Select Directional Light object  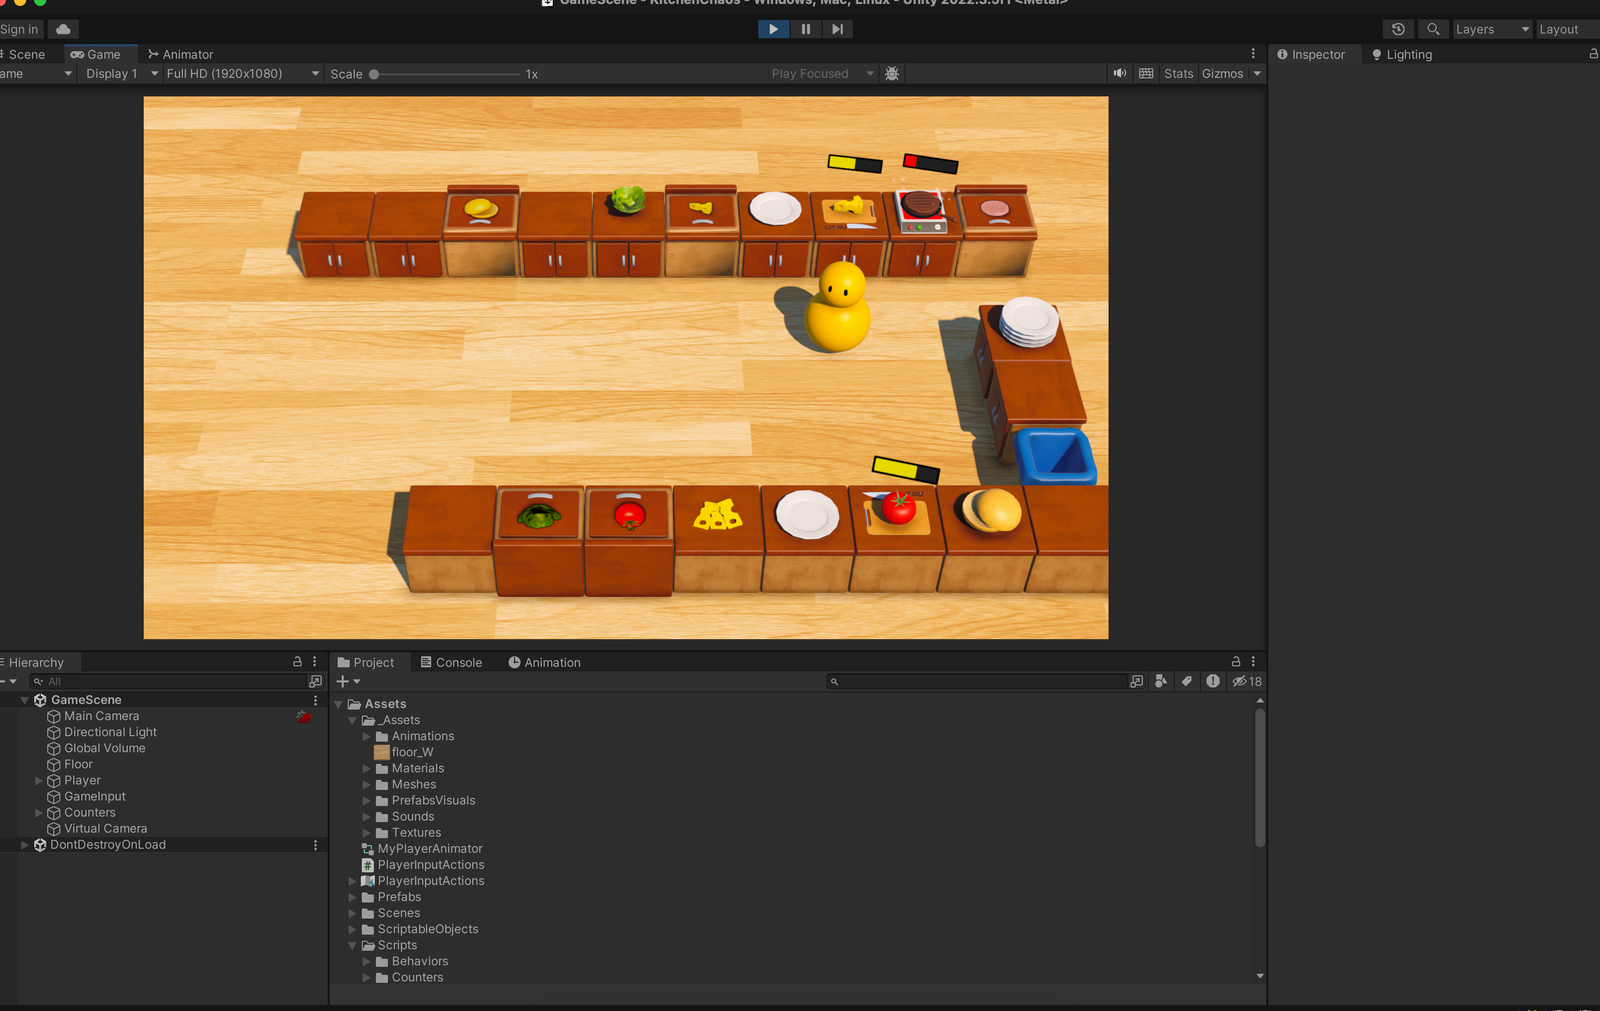pyautogui.click(x=110, y=732)
